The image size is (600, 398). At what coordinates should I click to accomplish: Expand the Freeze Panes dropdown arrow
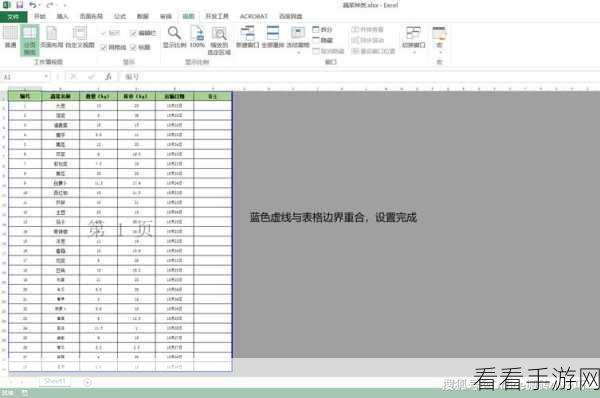(298, 52)
